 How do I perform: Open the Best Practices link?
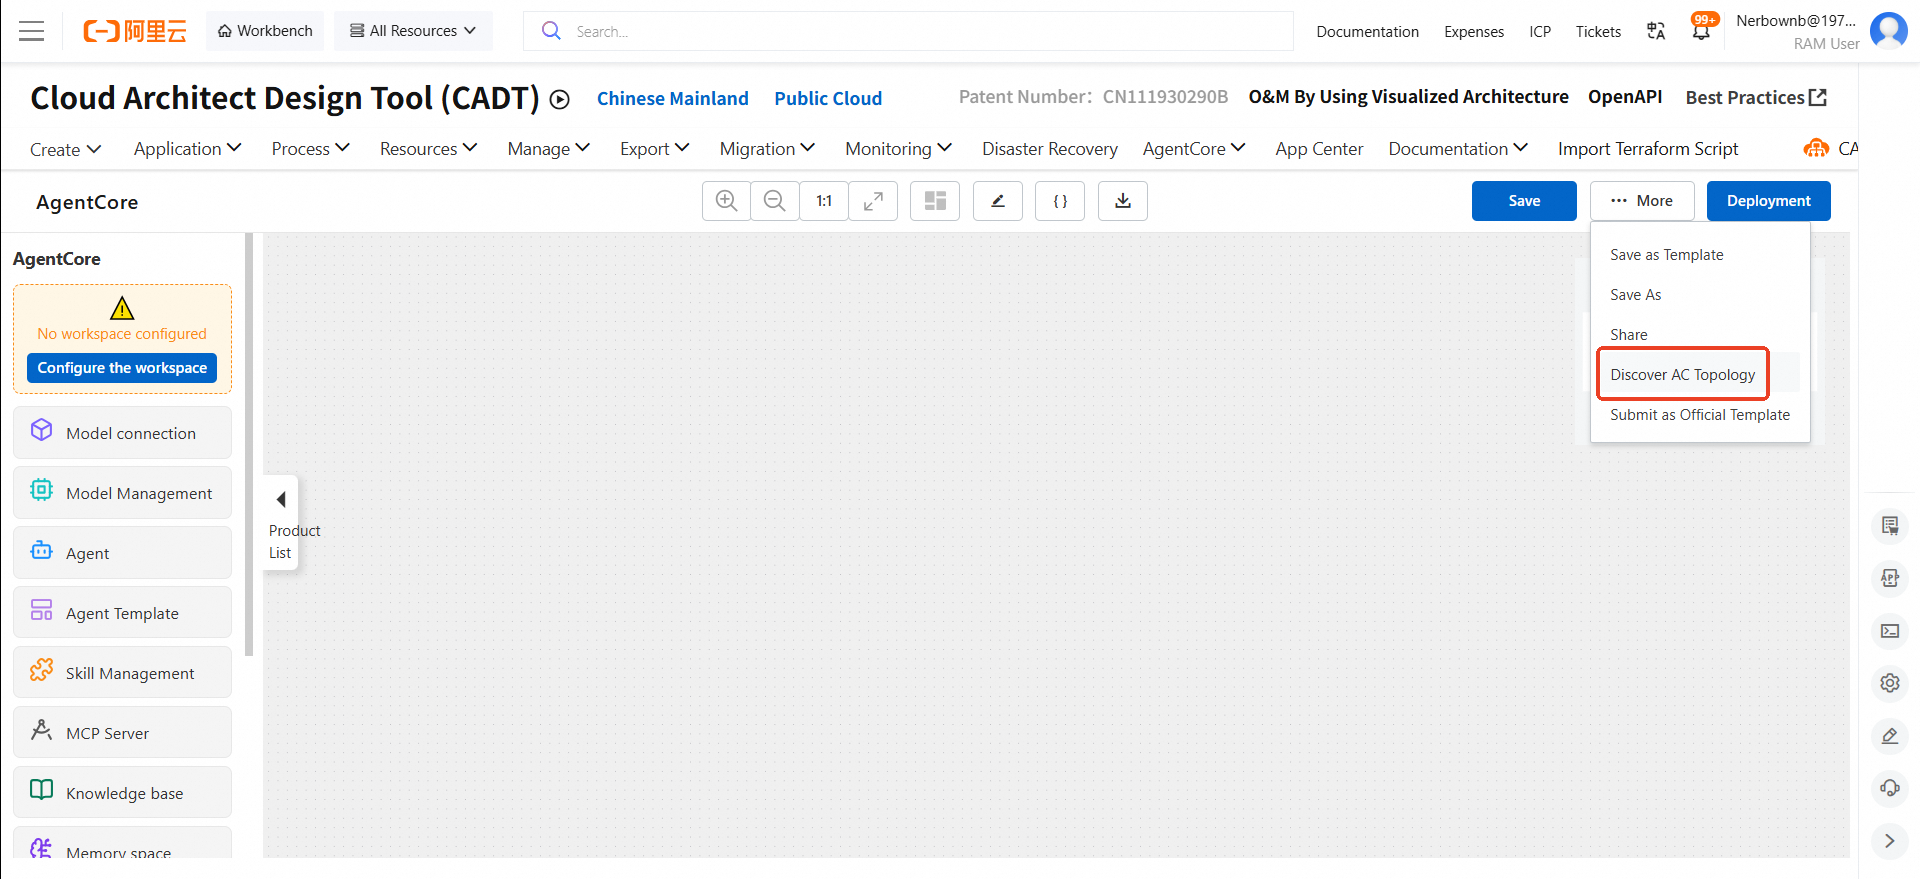(x=1756, y=97)
